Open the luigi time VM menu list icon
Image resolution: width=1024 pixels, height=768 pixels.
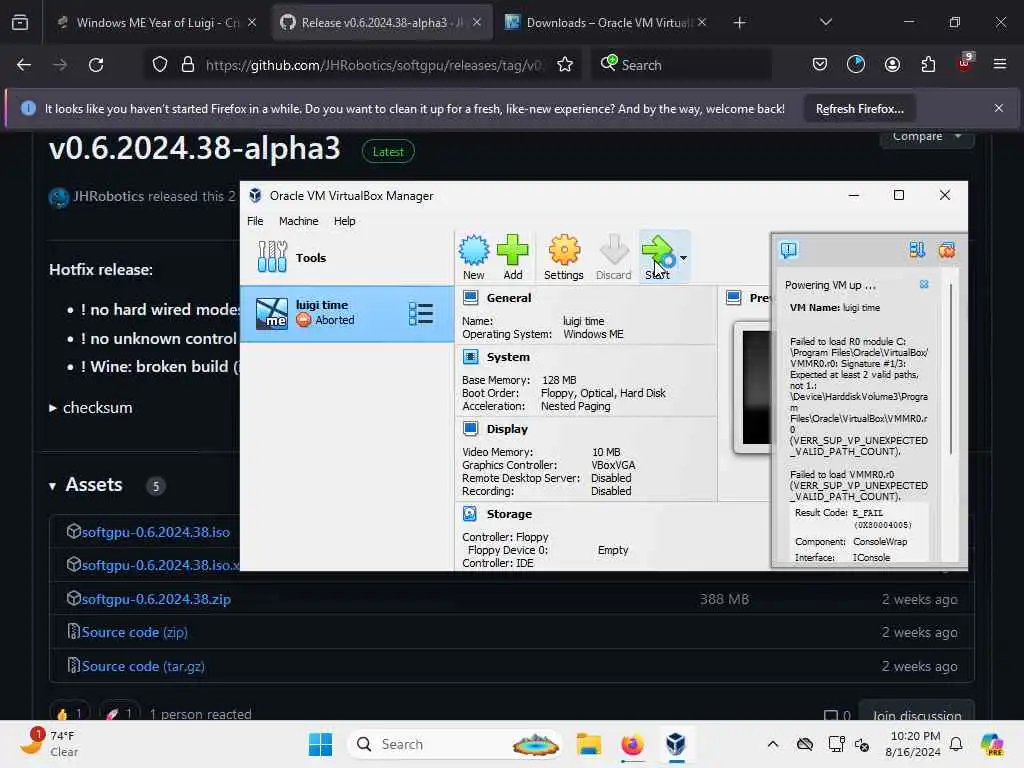421,313
